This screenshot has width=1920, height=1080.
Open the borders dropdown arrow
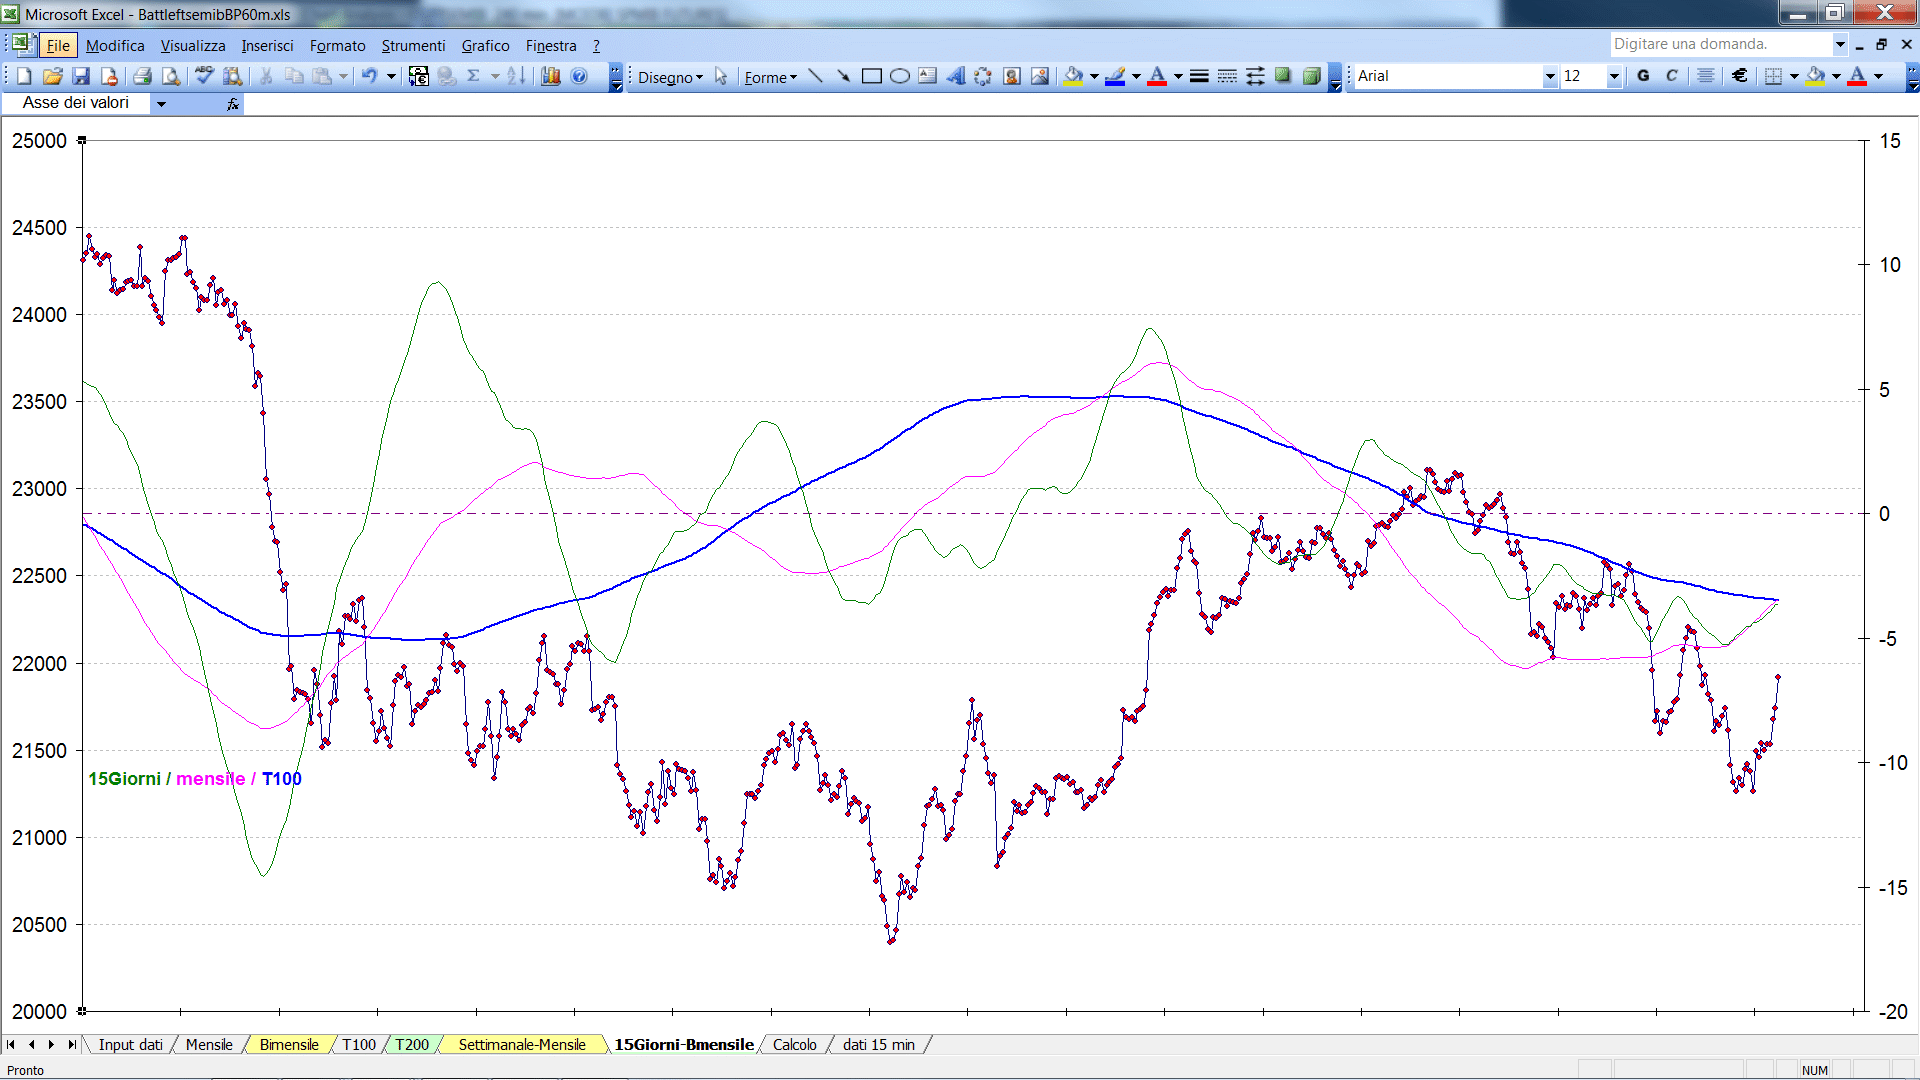(1794, 76)
